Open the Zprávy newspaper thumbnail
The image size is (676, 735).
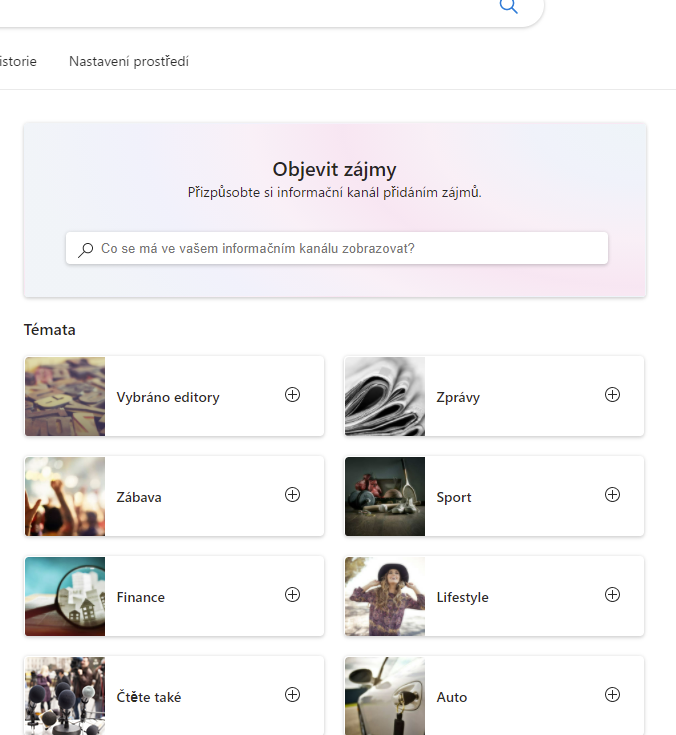click(385, 397)
